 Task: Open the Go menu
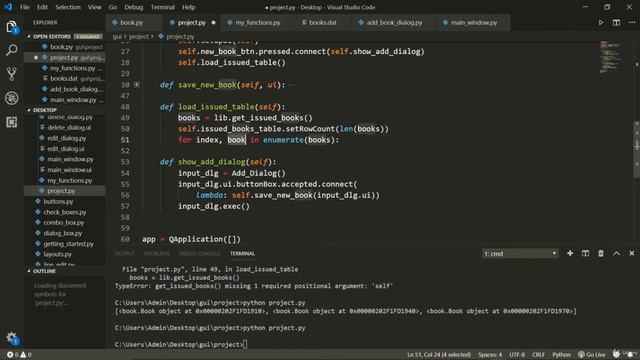(x=113, y=7)
